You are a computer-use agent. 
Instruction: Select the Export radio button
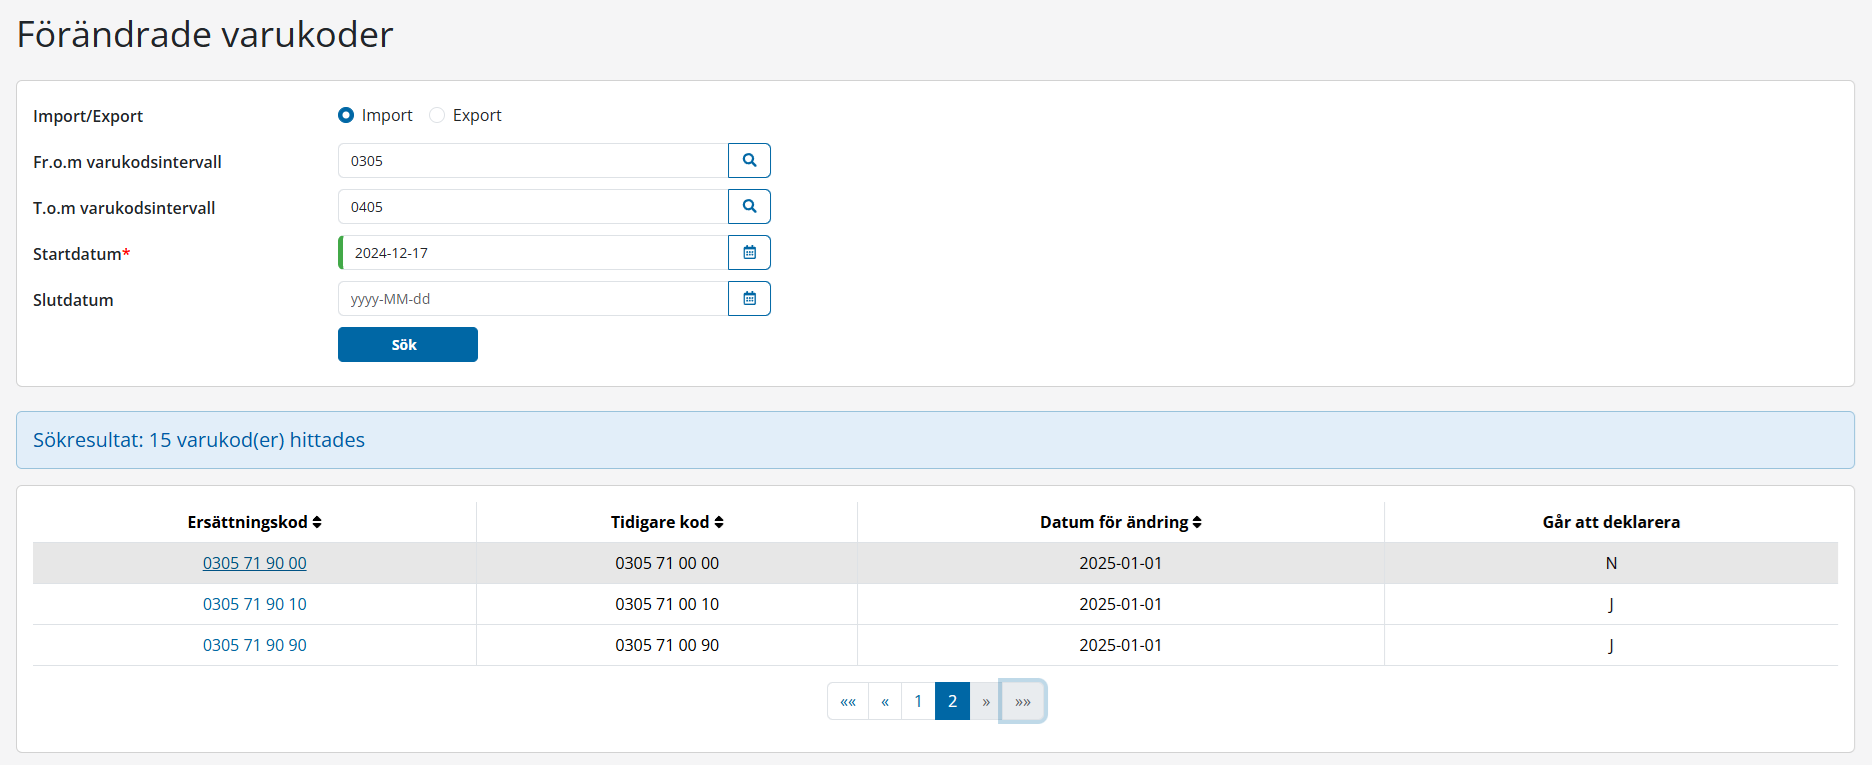click(x=437, y=115)
